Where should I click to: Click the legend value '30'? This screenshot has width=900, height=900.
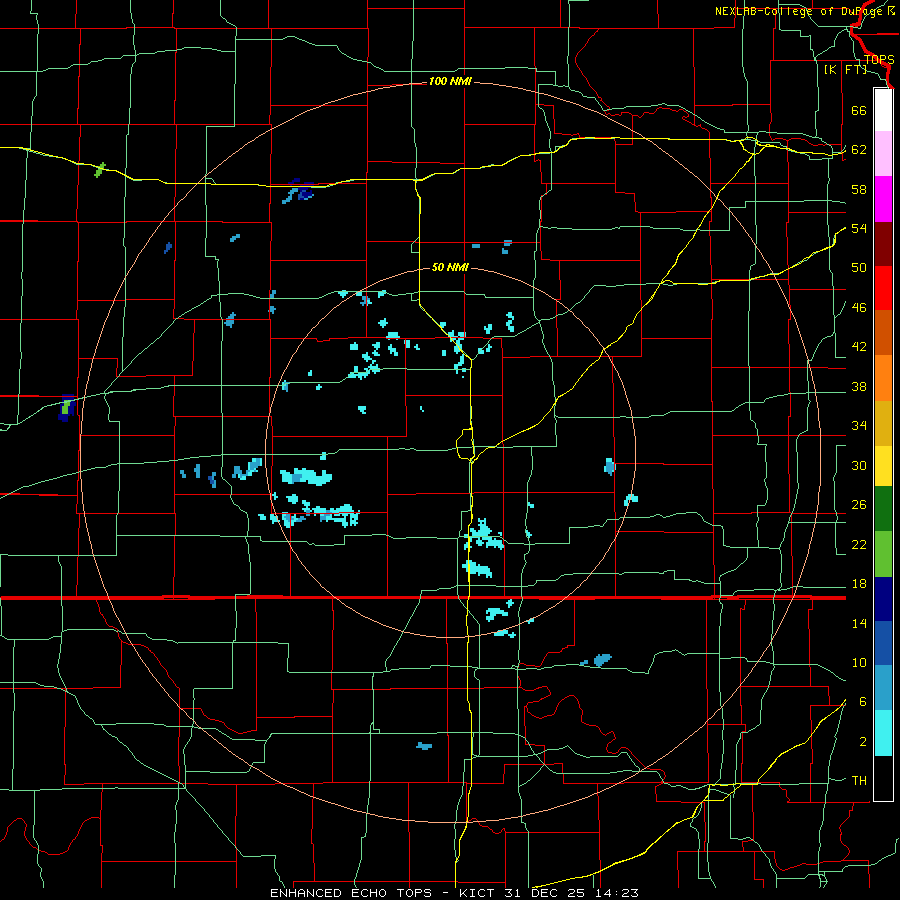(859, 465)
